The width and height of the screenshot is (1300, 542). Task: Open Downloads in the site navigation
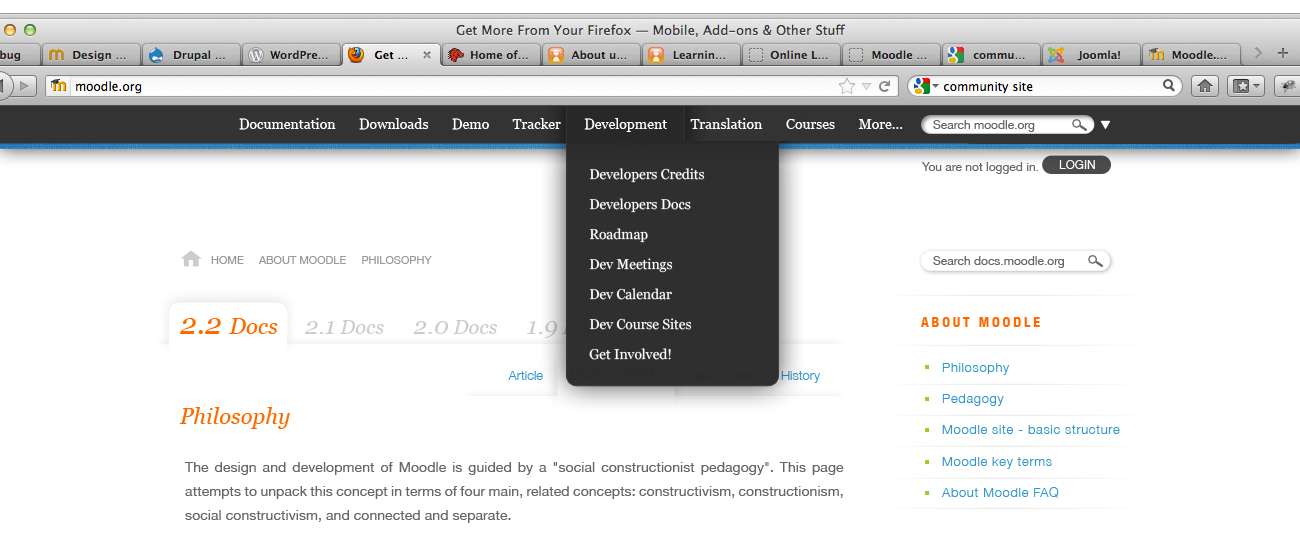(x=393, y=124)
